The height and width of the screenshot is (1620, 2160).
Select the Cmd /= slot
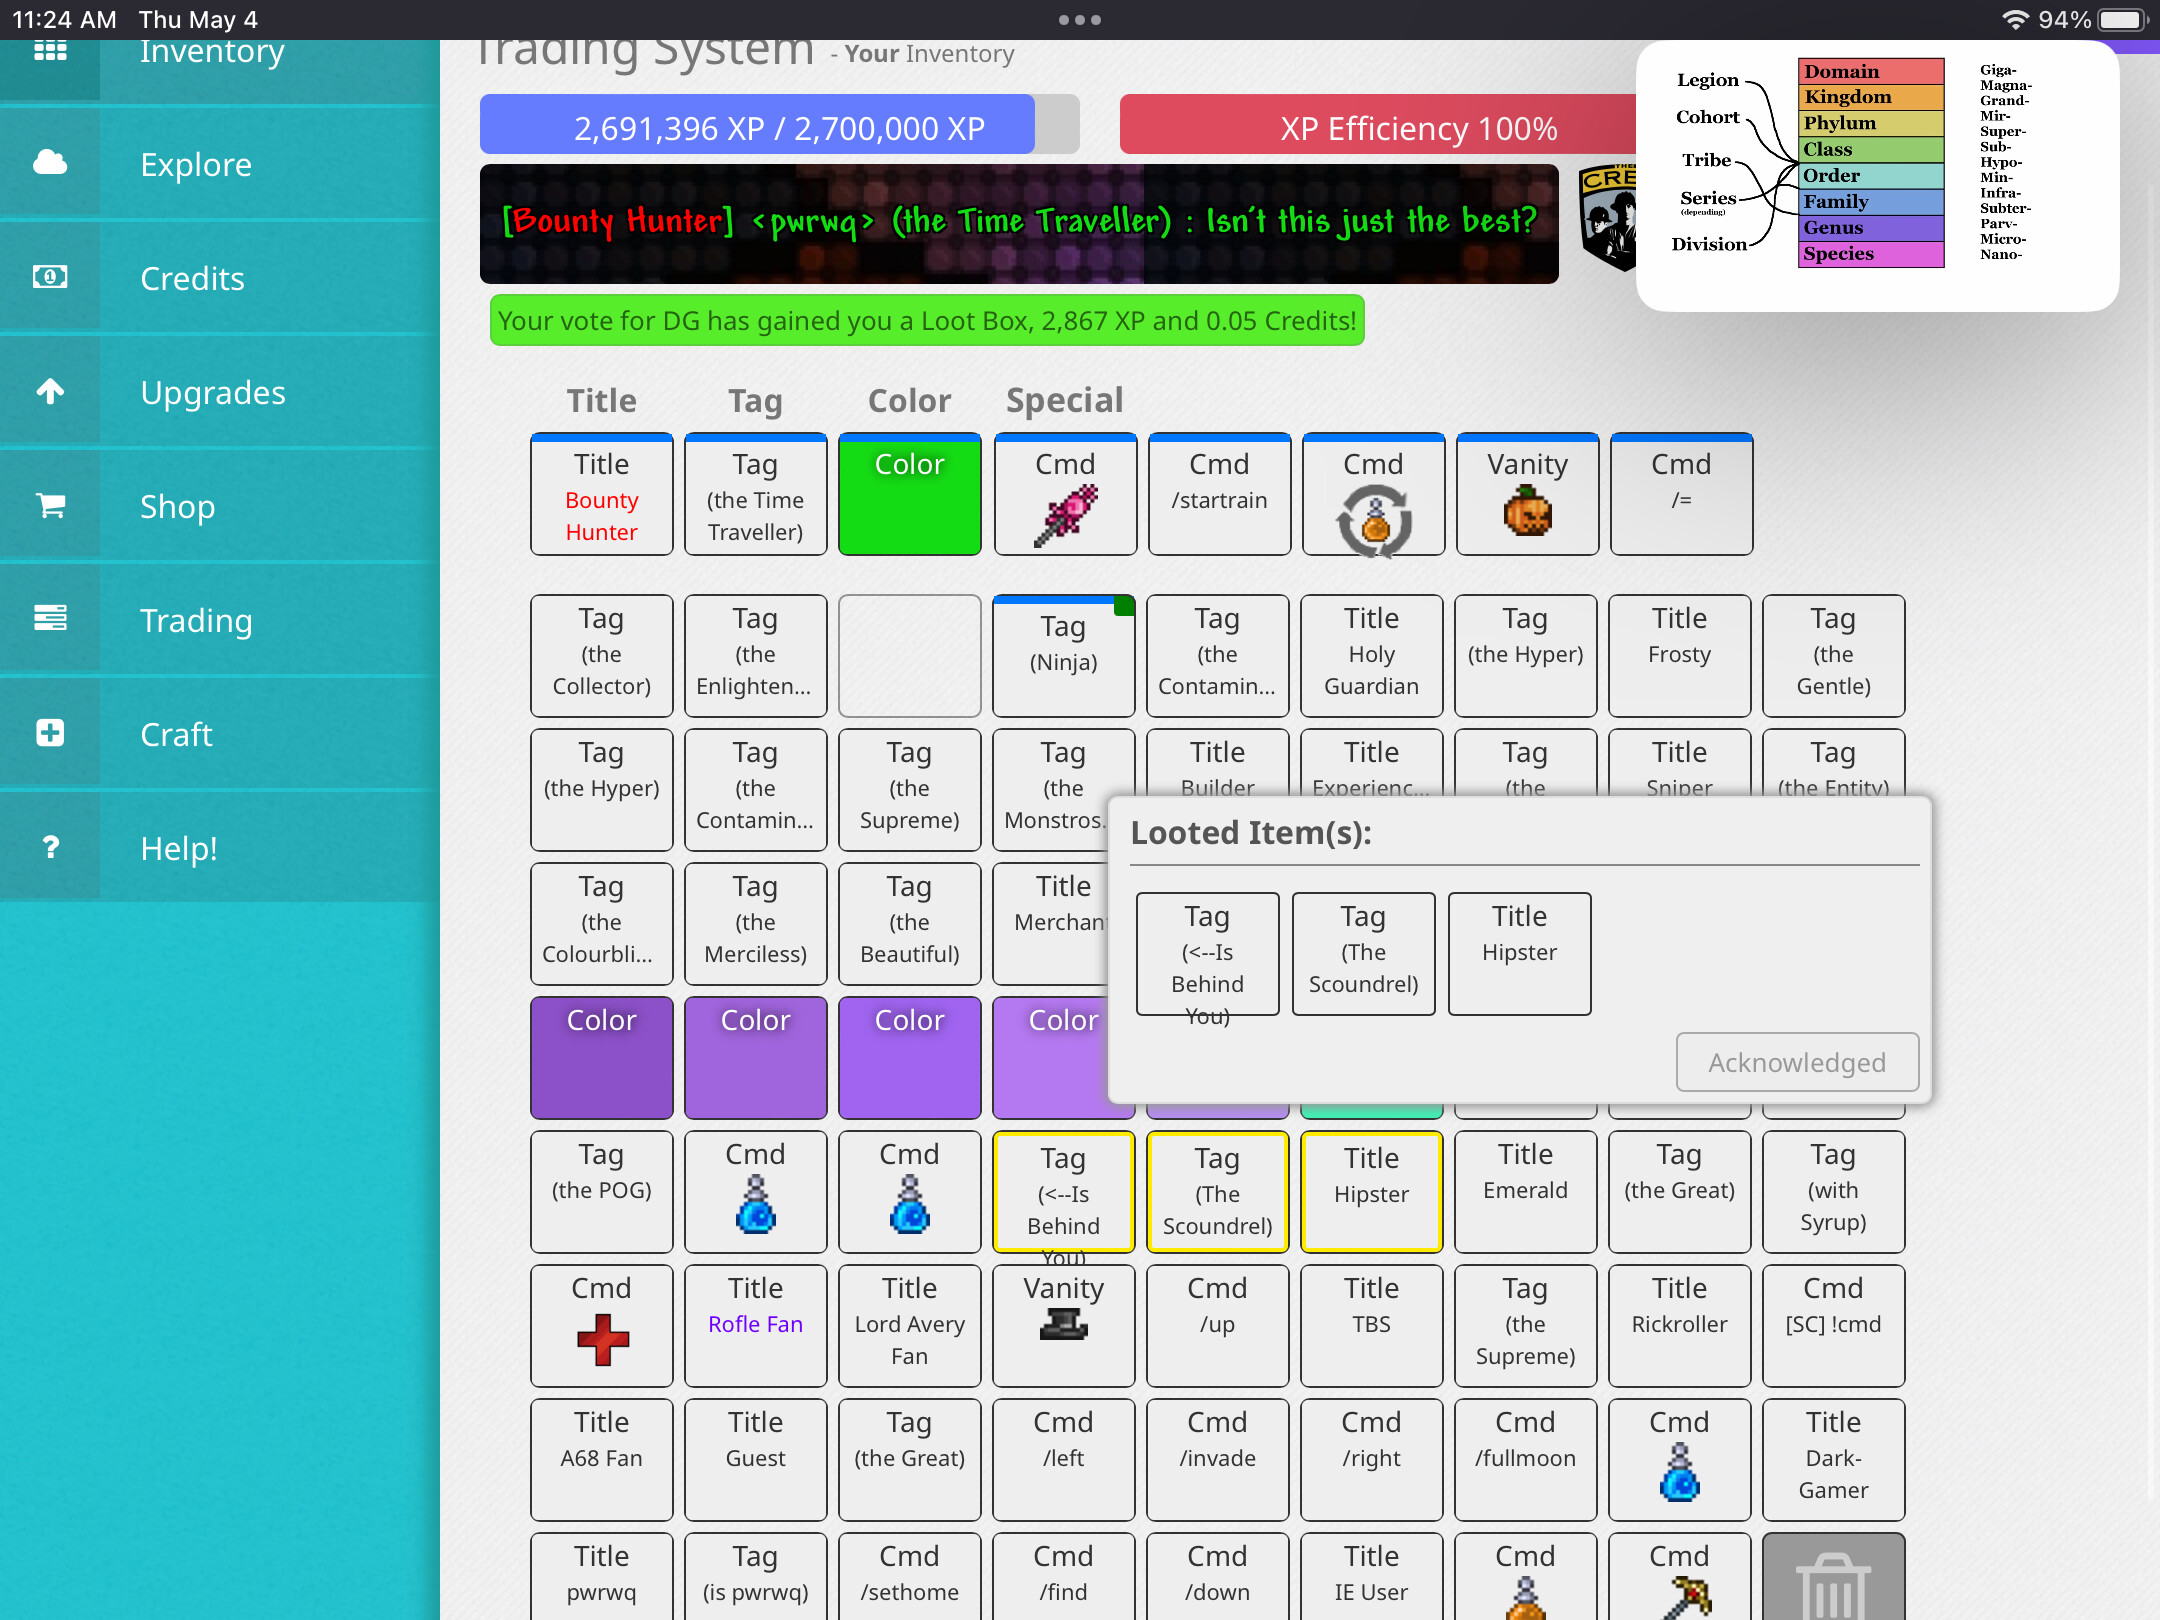click(x=1681, y=495)
